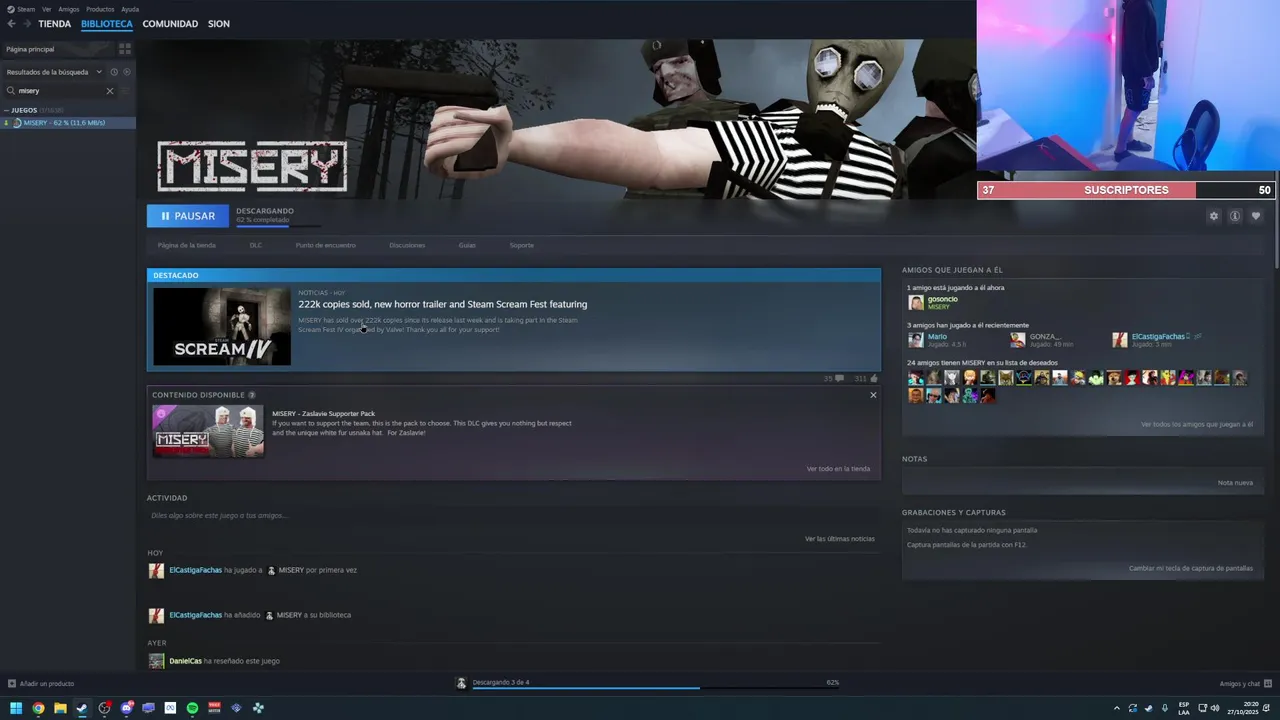Open Ayuda menu
1280x720 pixels.
[x=130, y=9]
